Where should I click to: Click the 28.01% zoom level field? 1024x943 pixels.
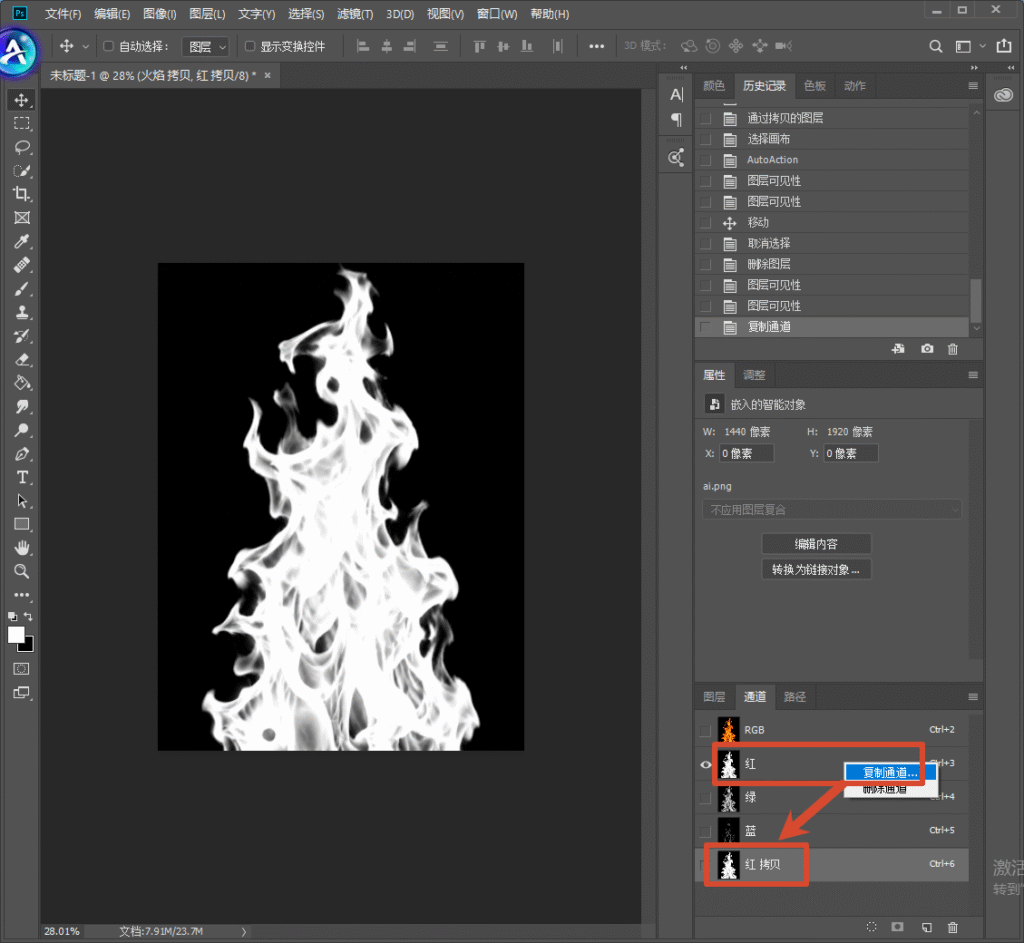[x=62, y=931]
